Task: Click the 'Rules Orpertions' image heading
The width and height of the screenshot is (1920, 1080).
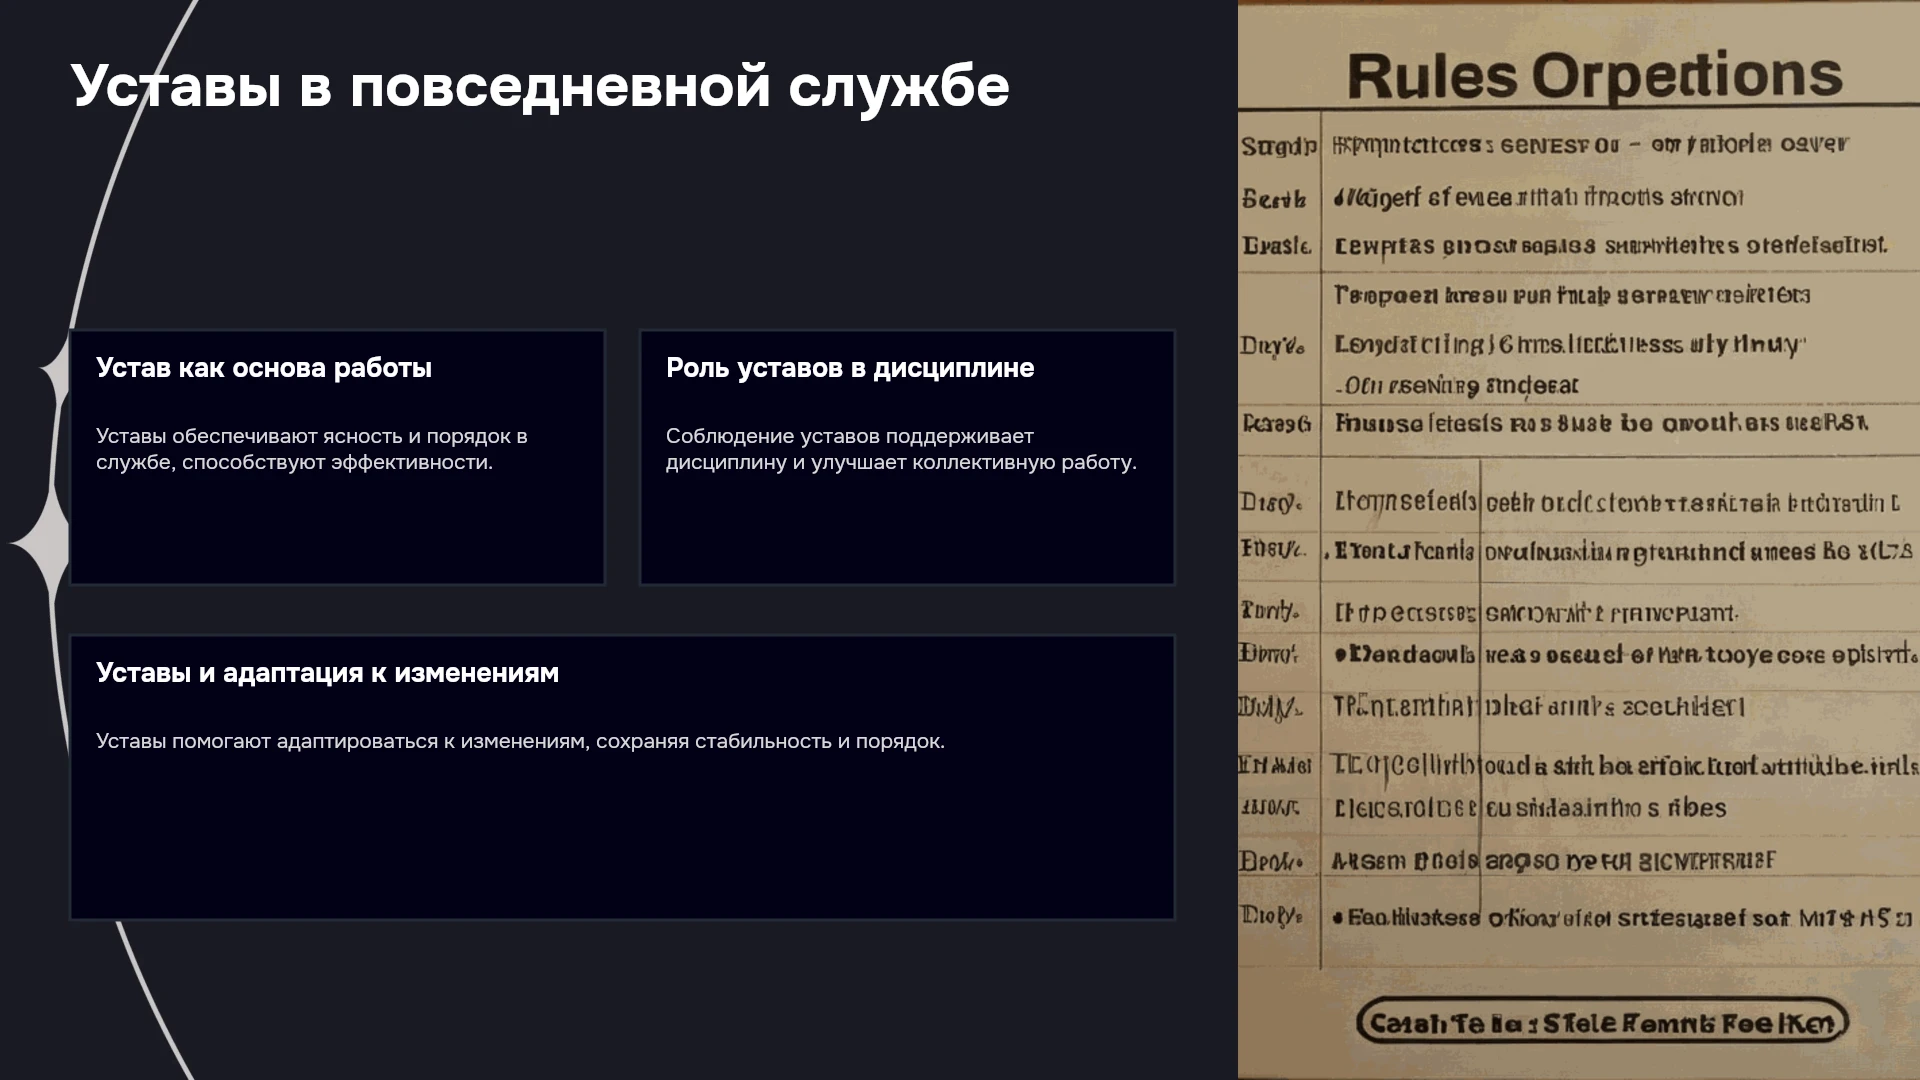Action: coord(1594,75)
